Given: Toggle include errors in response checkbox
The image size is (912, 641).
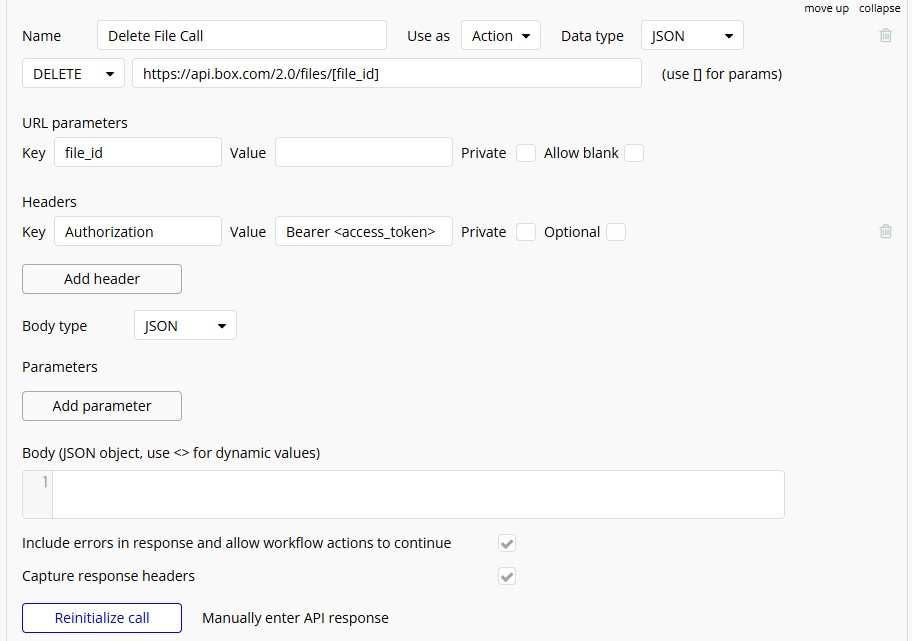Looking at the screenshot, I should pyautogui.click(x=507, y=543).
